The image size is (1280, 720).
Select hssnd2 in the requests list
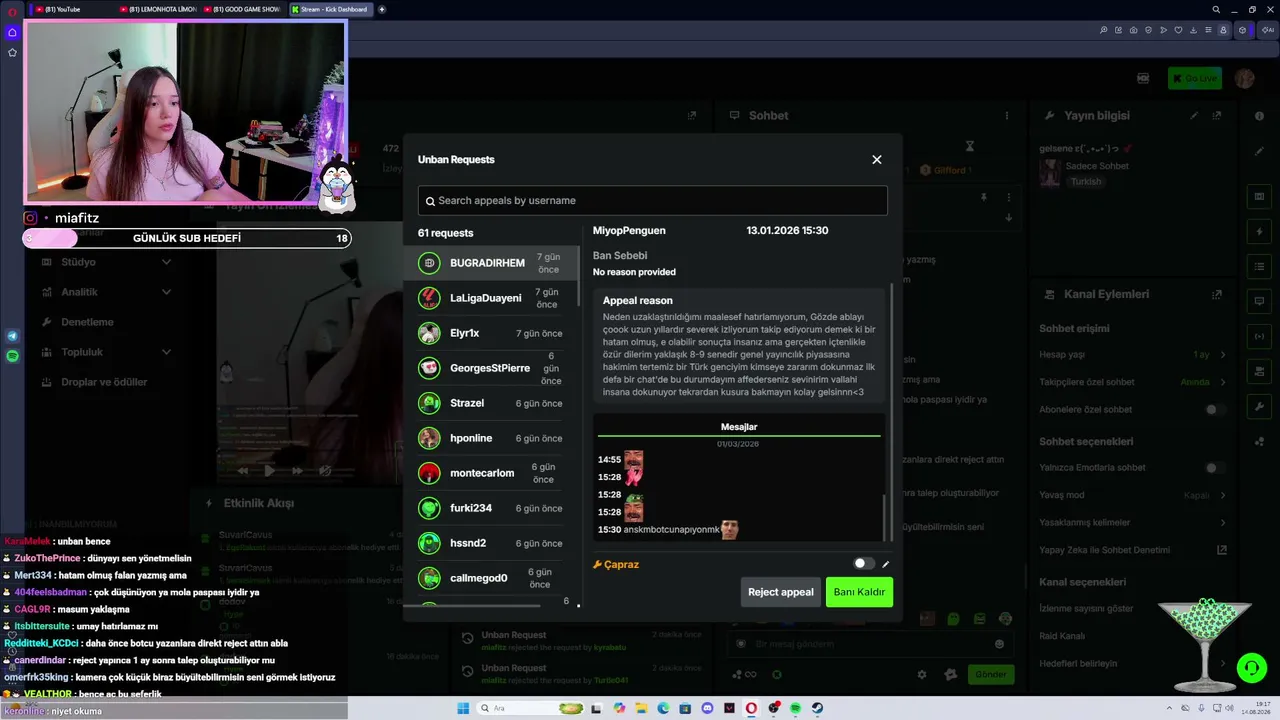pos(491,543)
